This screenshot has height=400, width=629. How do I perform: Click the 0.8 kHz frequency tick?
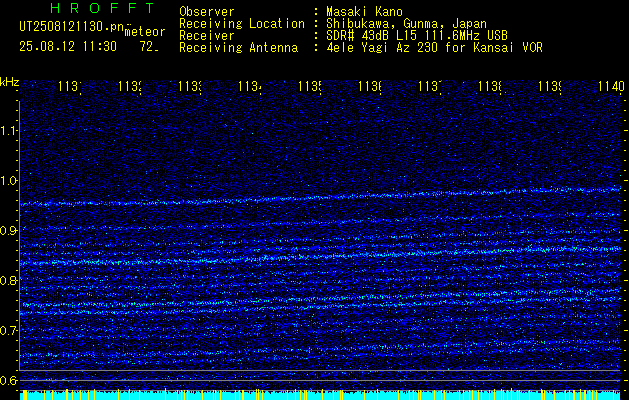(8, 280)
